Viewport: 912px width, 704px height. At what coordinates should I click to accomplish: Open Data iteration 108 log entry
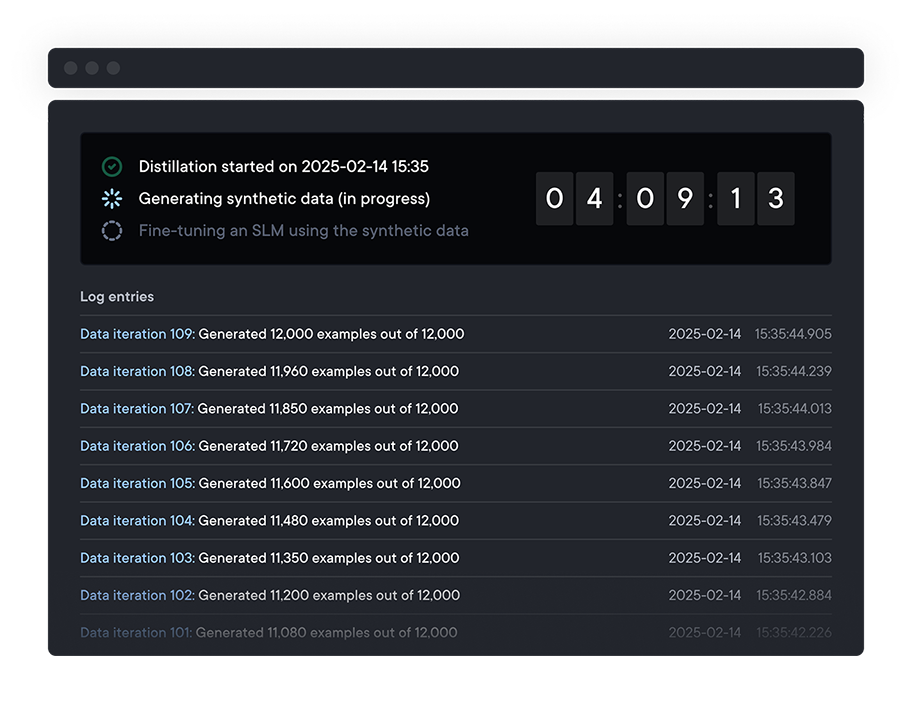133,371
